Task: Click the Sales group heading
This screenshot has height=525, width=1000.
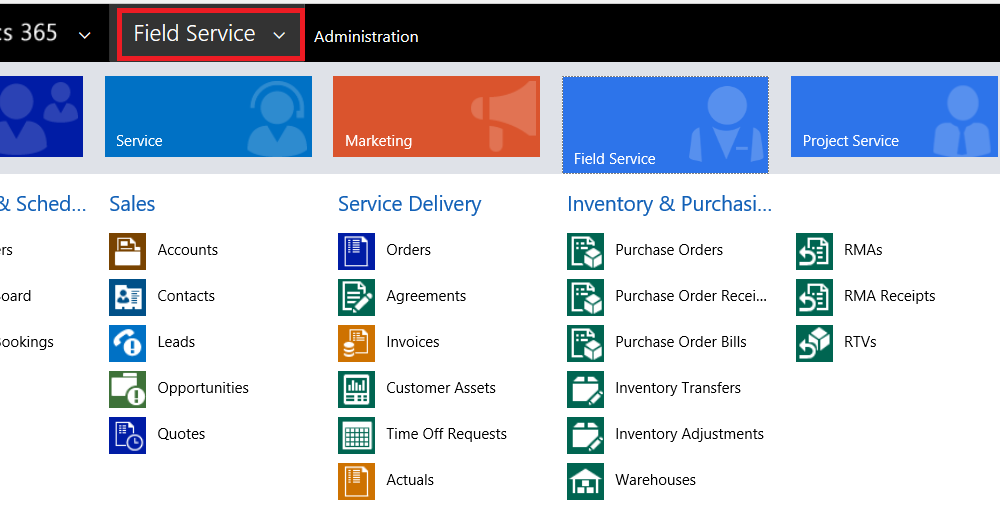Action: point(132,204)
